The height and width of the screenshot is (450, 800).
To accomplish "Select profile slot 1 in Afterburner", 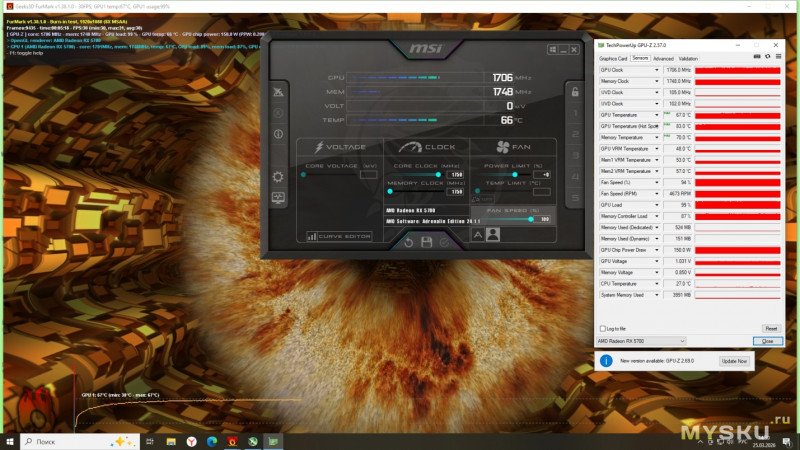I will click(x=574, y=113).
